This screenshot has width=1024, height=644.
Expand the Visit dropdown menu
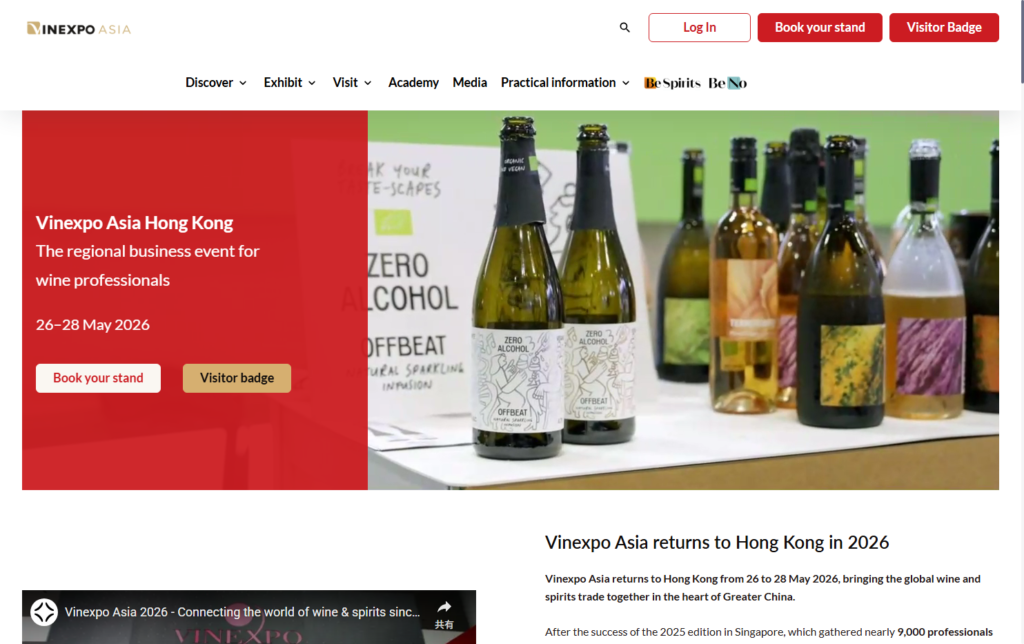point(351,83)
